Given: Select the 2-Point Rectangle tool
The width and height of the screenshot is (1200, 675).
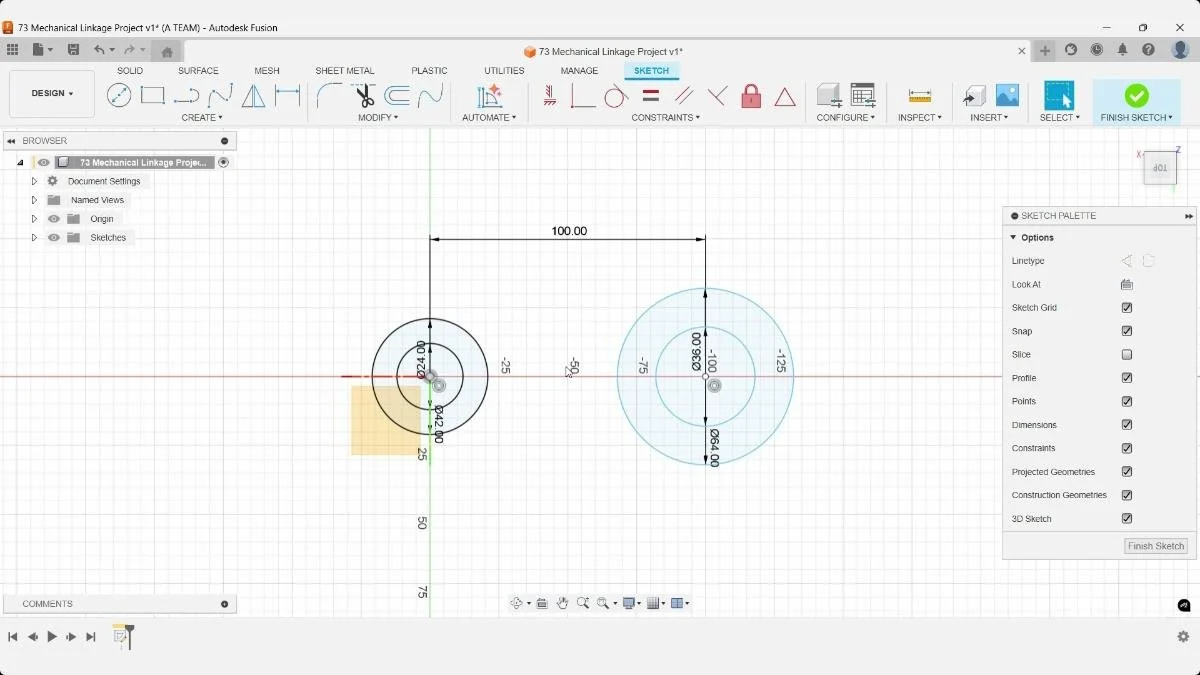Looking at the screenshot, I should click(152, 95).
